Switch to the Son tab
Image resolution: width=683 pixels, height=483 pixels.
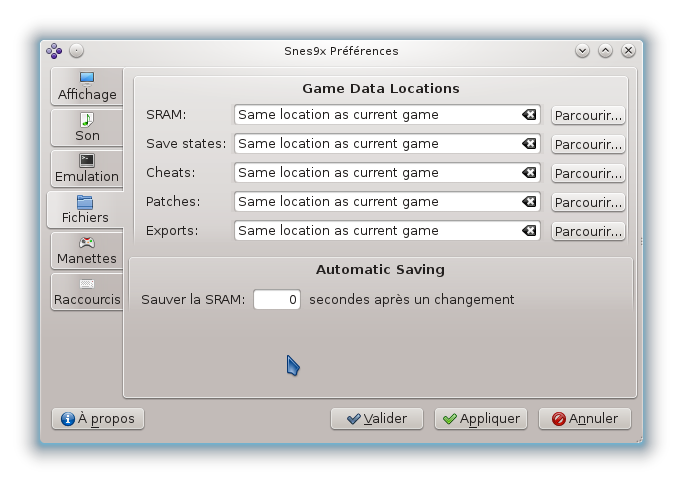click(x=87, y=127)
